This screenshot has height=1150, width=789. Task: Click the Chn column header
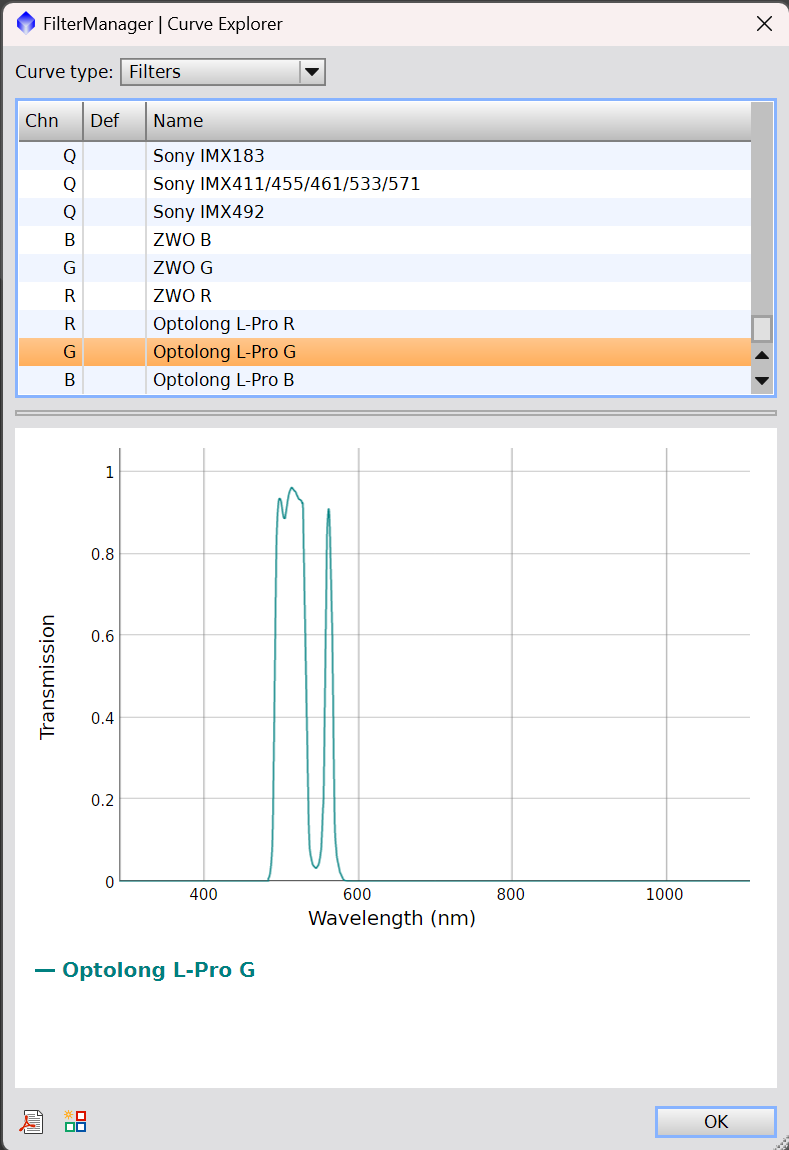[51, 121]
